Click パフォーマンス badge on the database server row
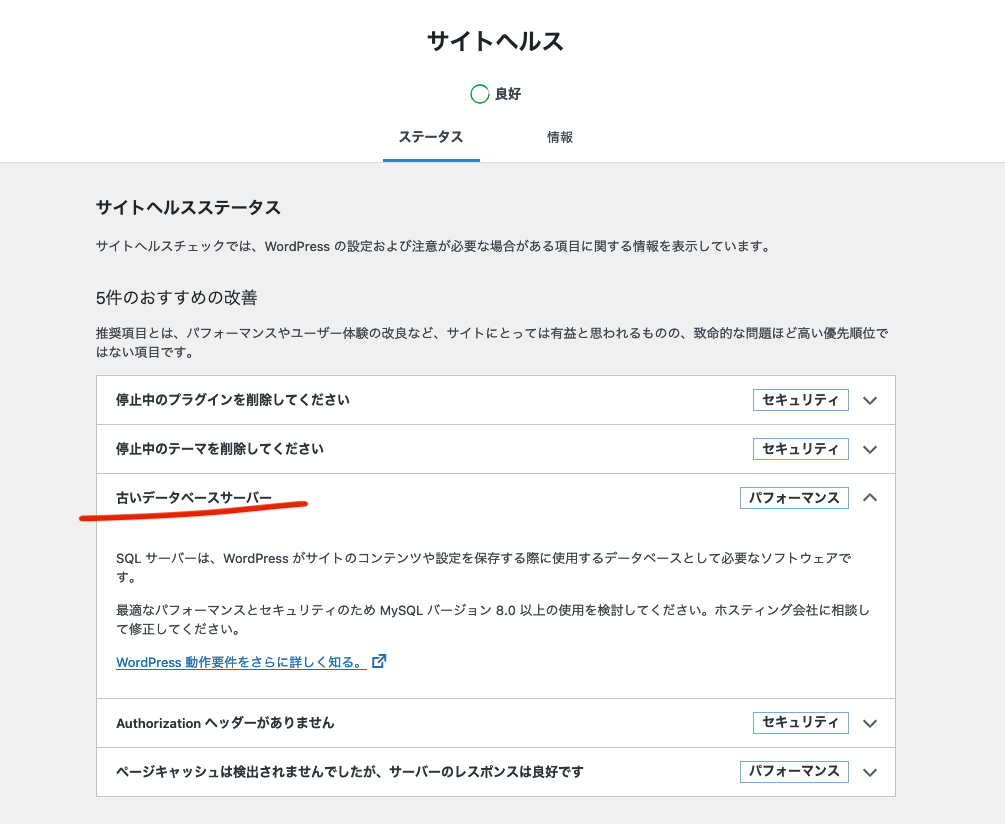 pos(794,498)
